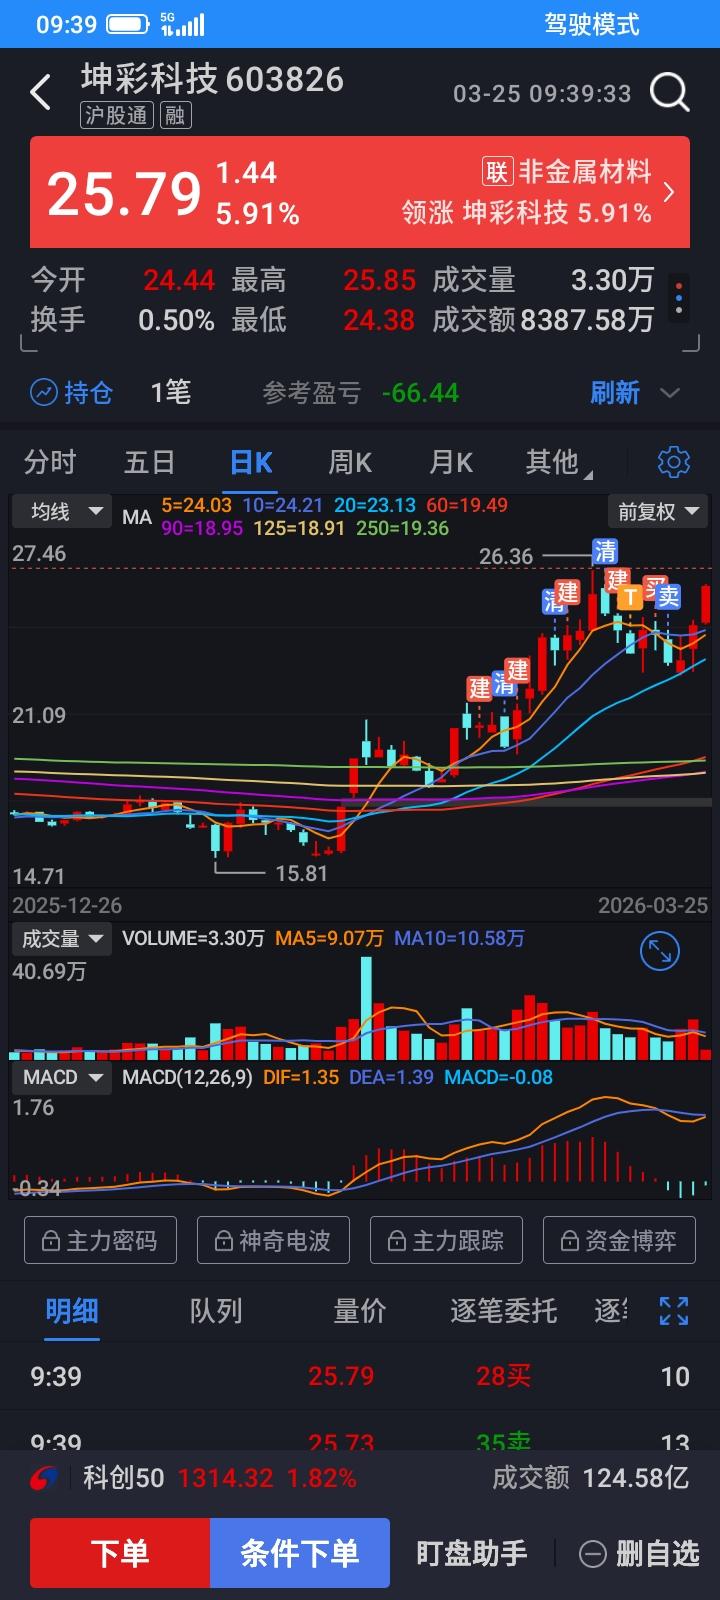Tap the 5G signal indicator
The width and height of the screenshot is (720, 1600).
pos(182,24)
